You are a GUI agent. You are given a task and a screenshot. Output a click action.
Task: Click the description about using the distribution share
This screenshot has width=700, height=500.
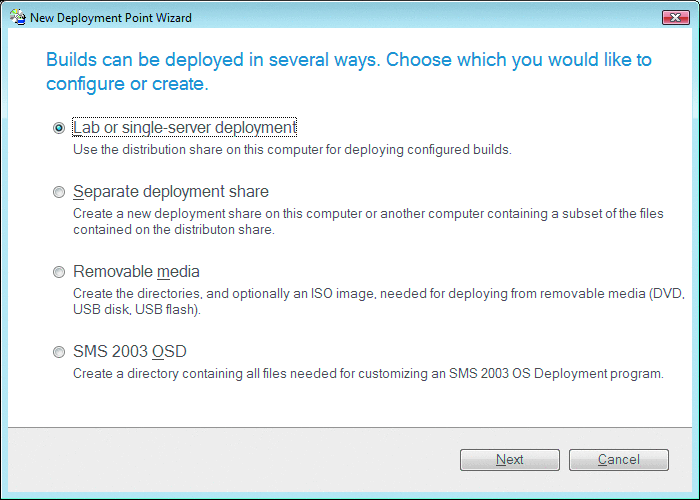click(292, 149)
